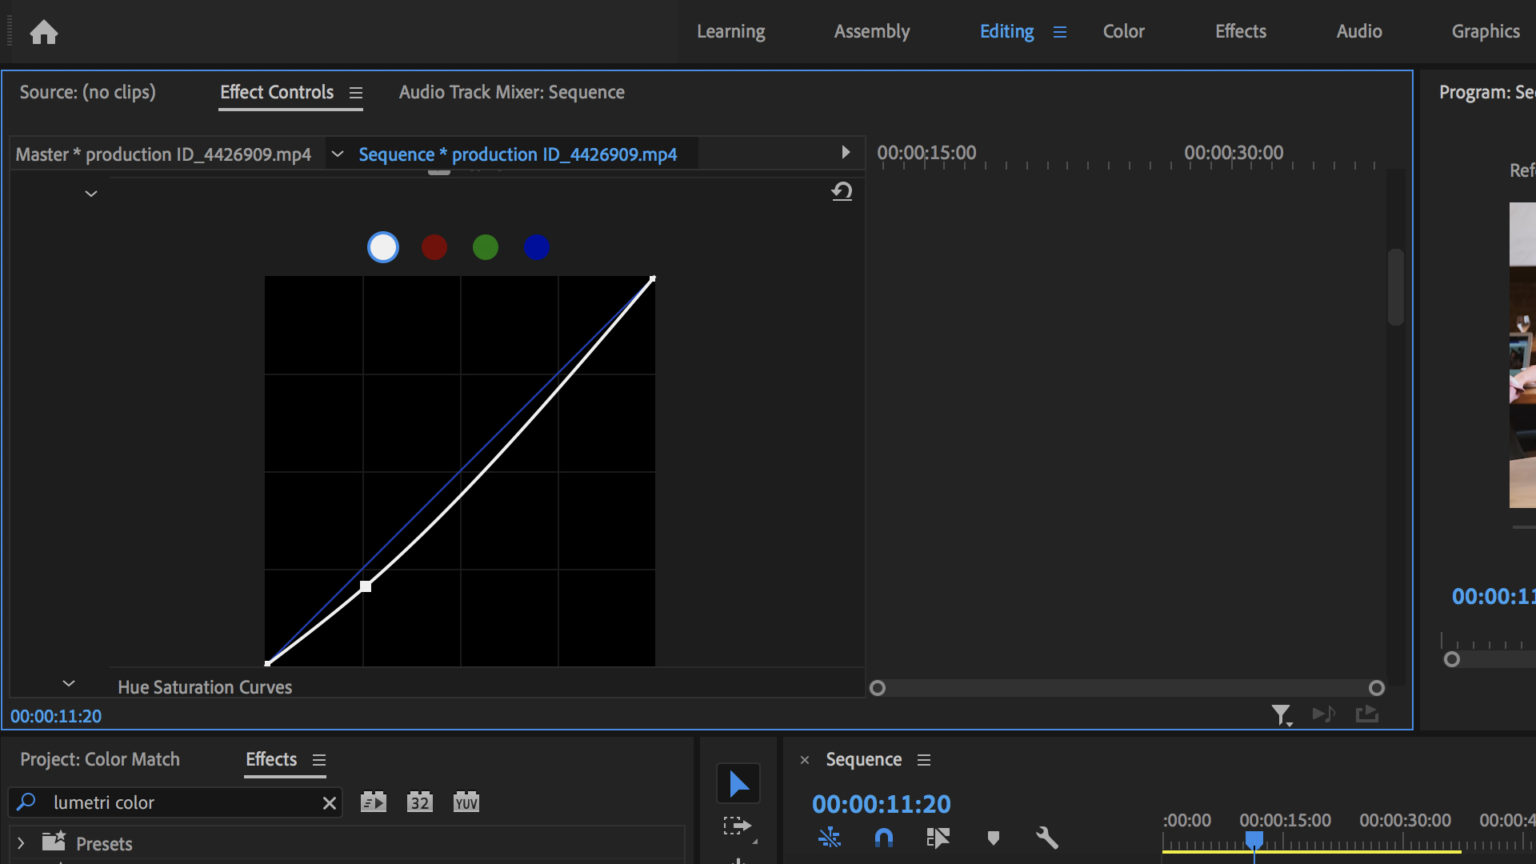The height and width of the screenshot is (864, 1536).
Task: Expand the Presets folder
Action: [x=20, y=843]
